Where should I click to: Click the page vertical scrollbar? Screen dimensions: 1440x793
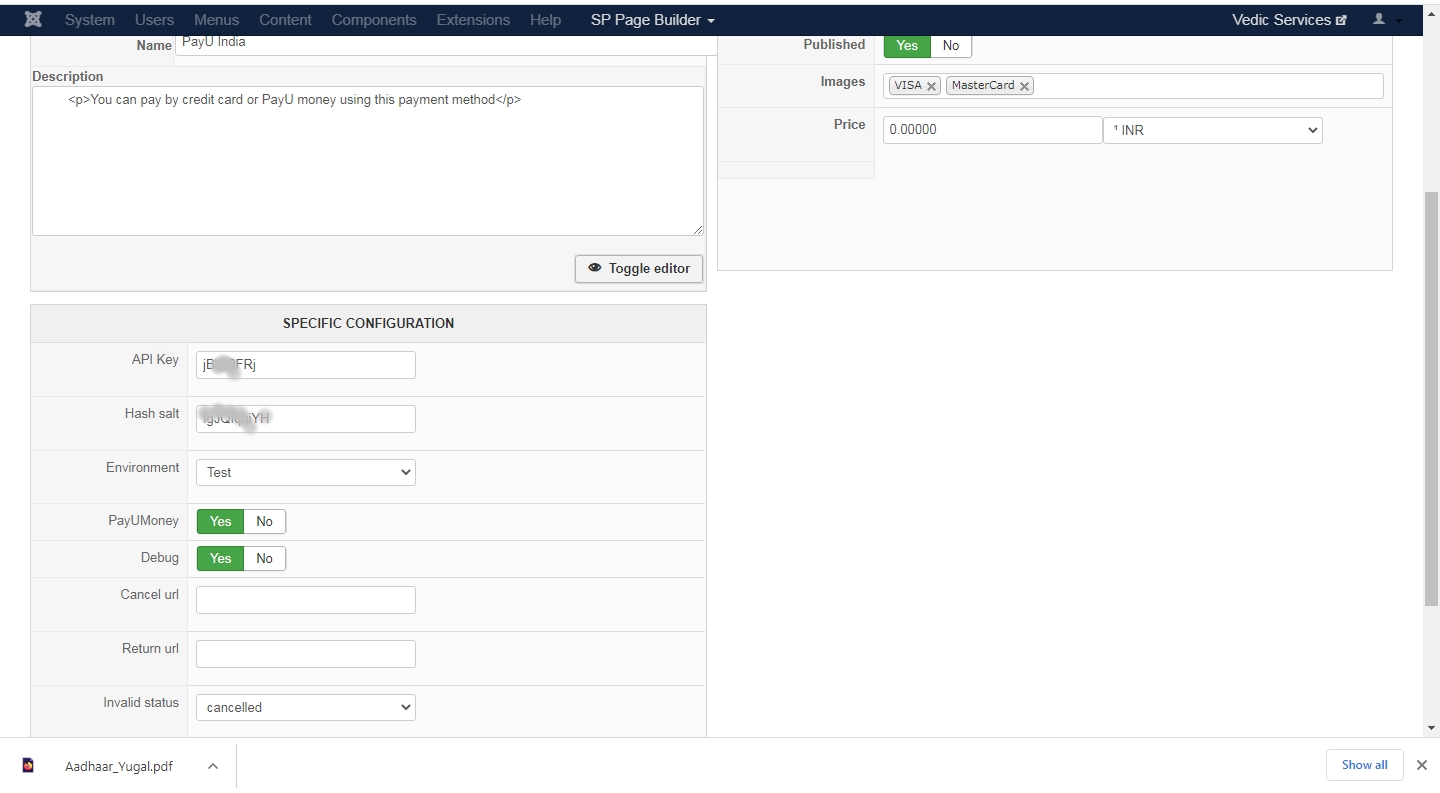(1432, 398)
